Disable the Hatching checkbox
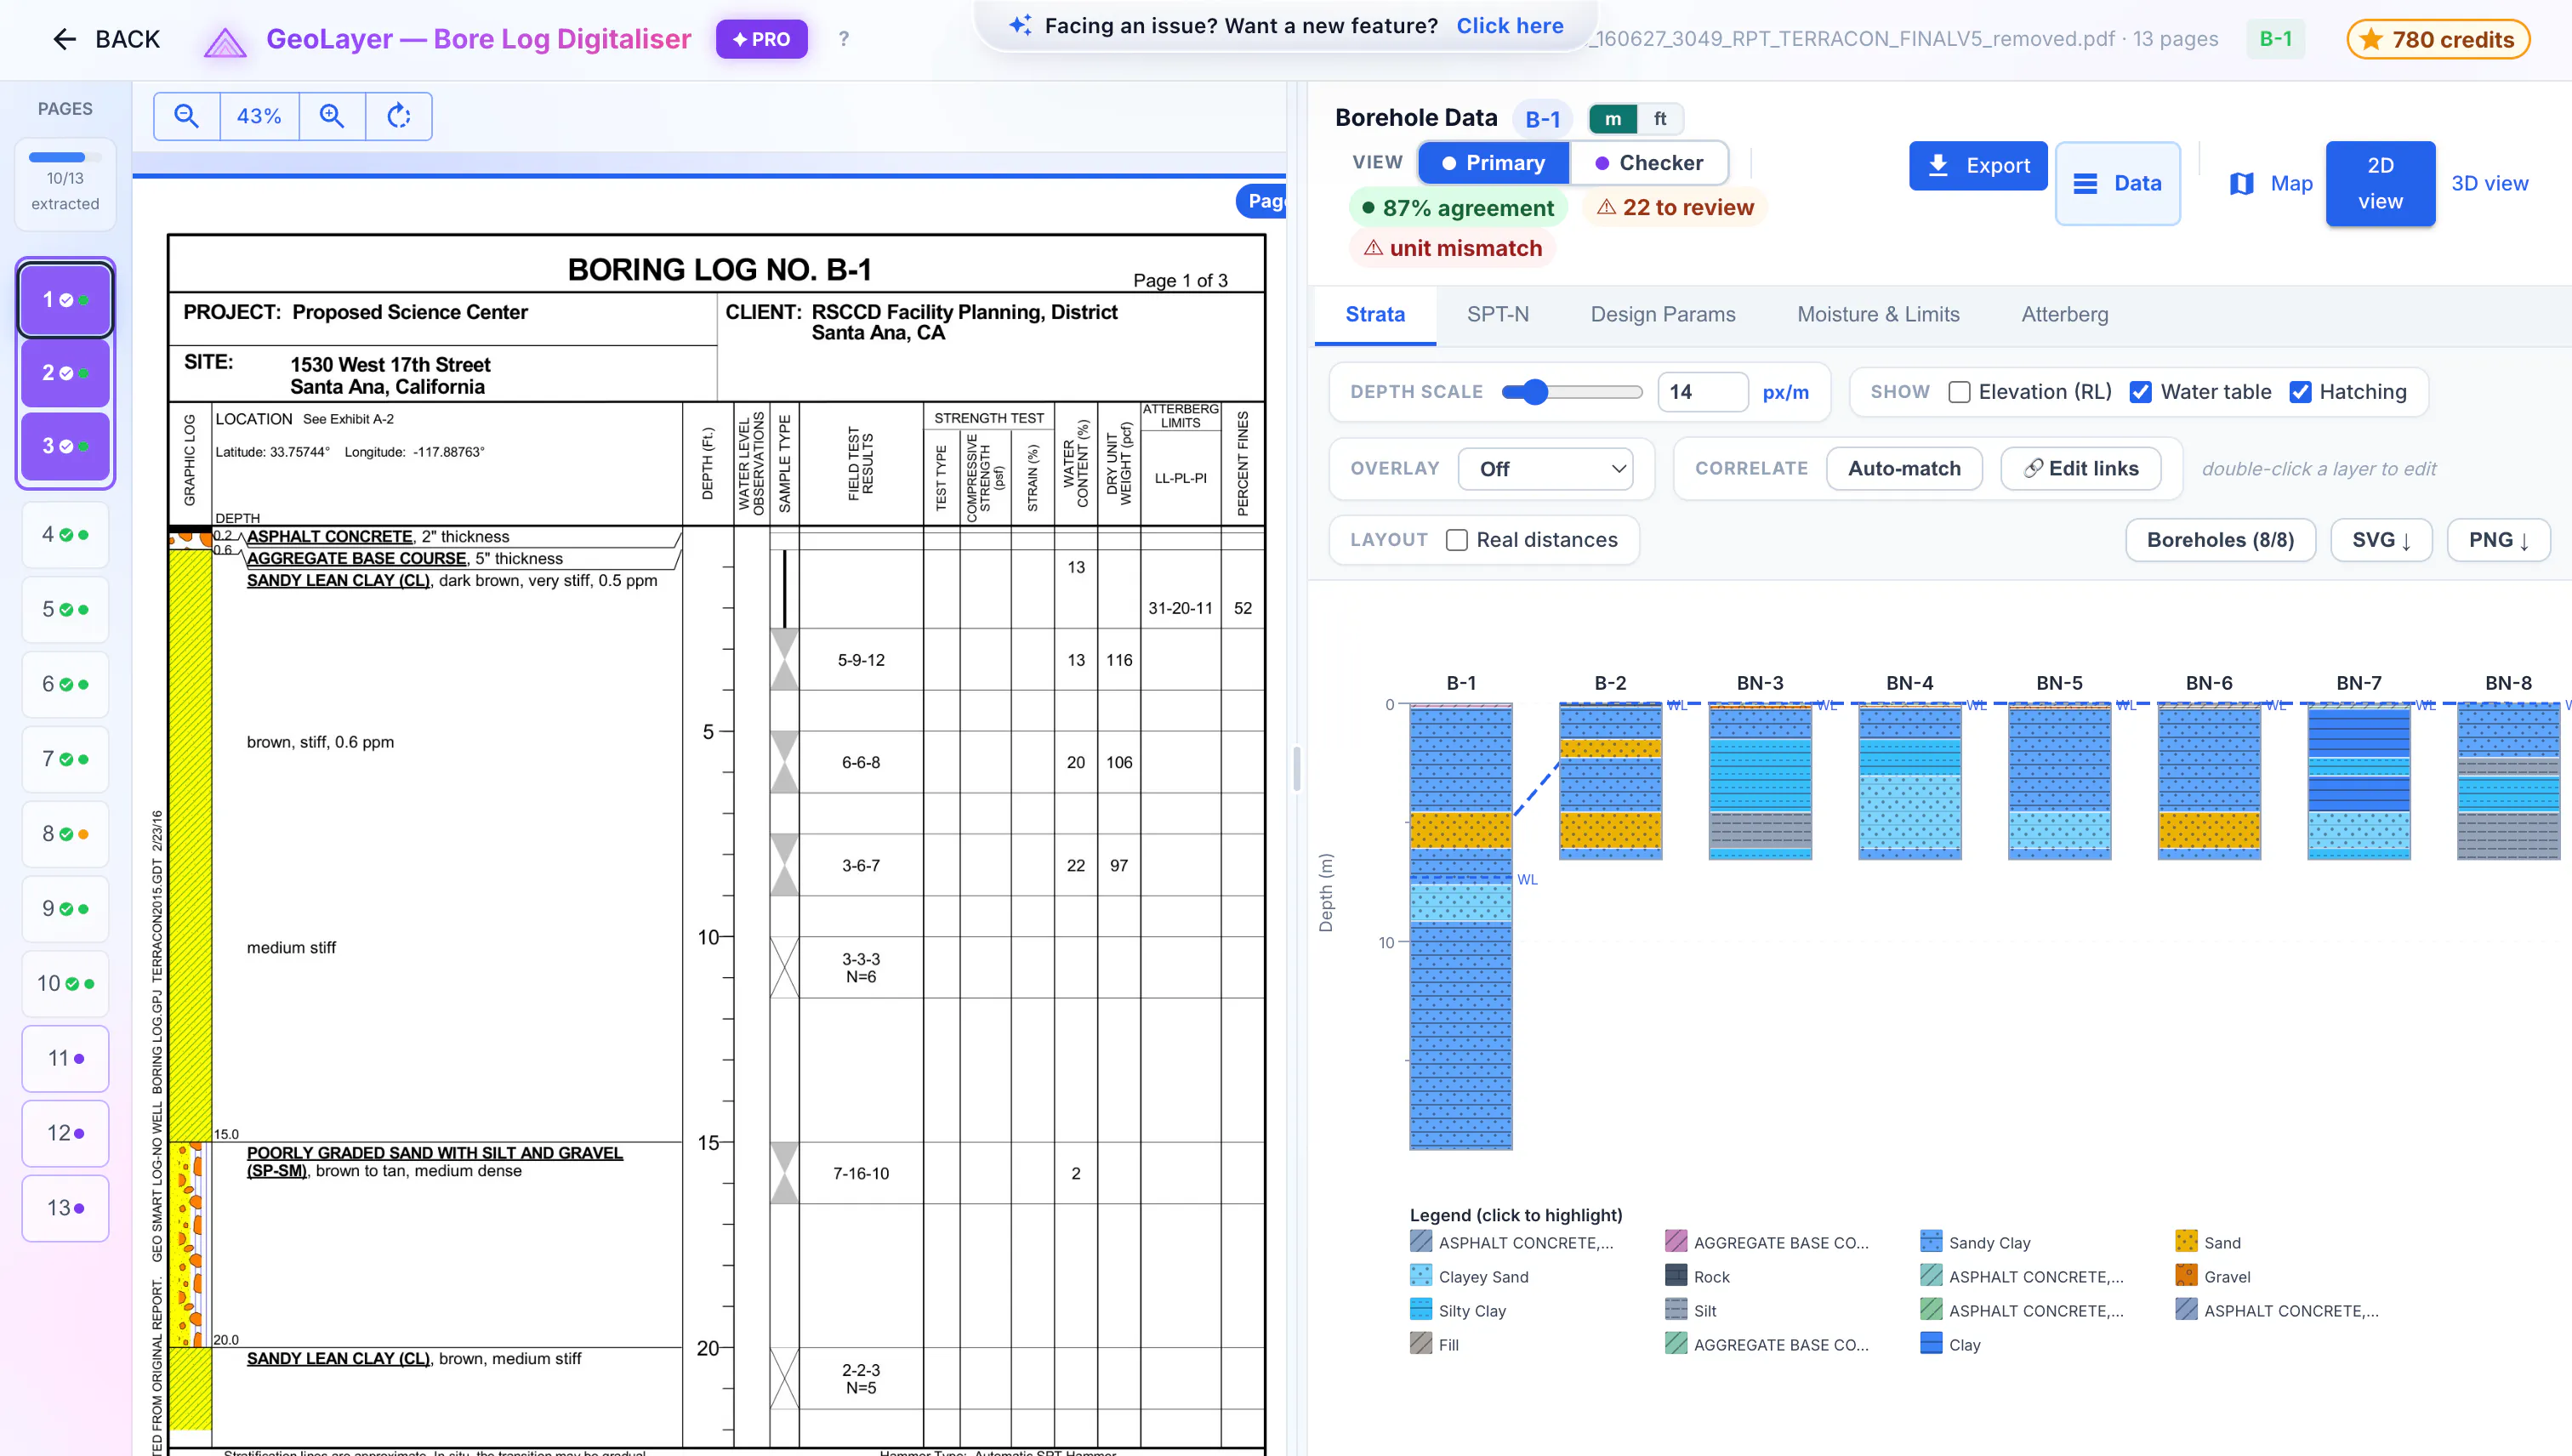 coord(2300,392)
